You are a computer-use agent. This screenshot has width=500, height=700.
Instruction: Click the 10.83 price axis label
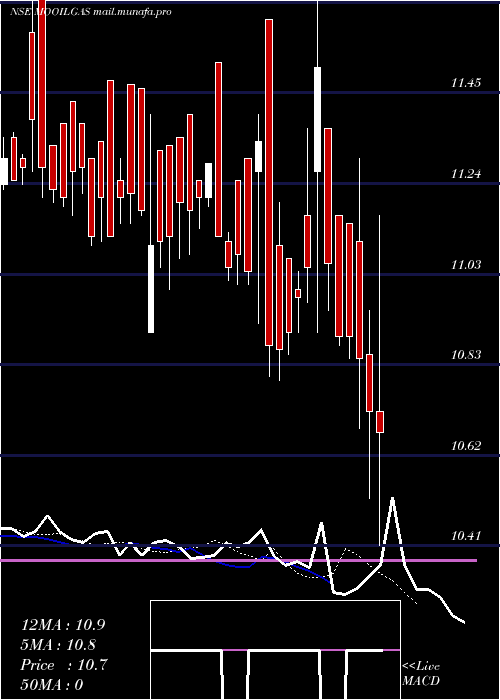pyautogui.click(x=466, y=355)
